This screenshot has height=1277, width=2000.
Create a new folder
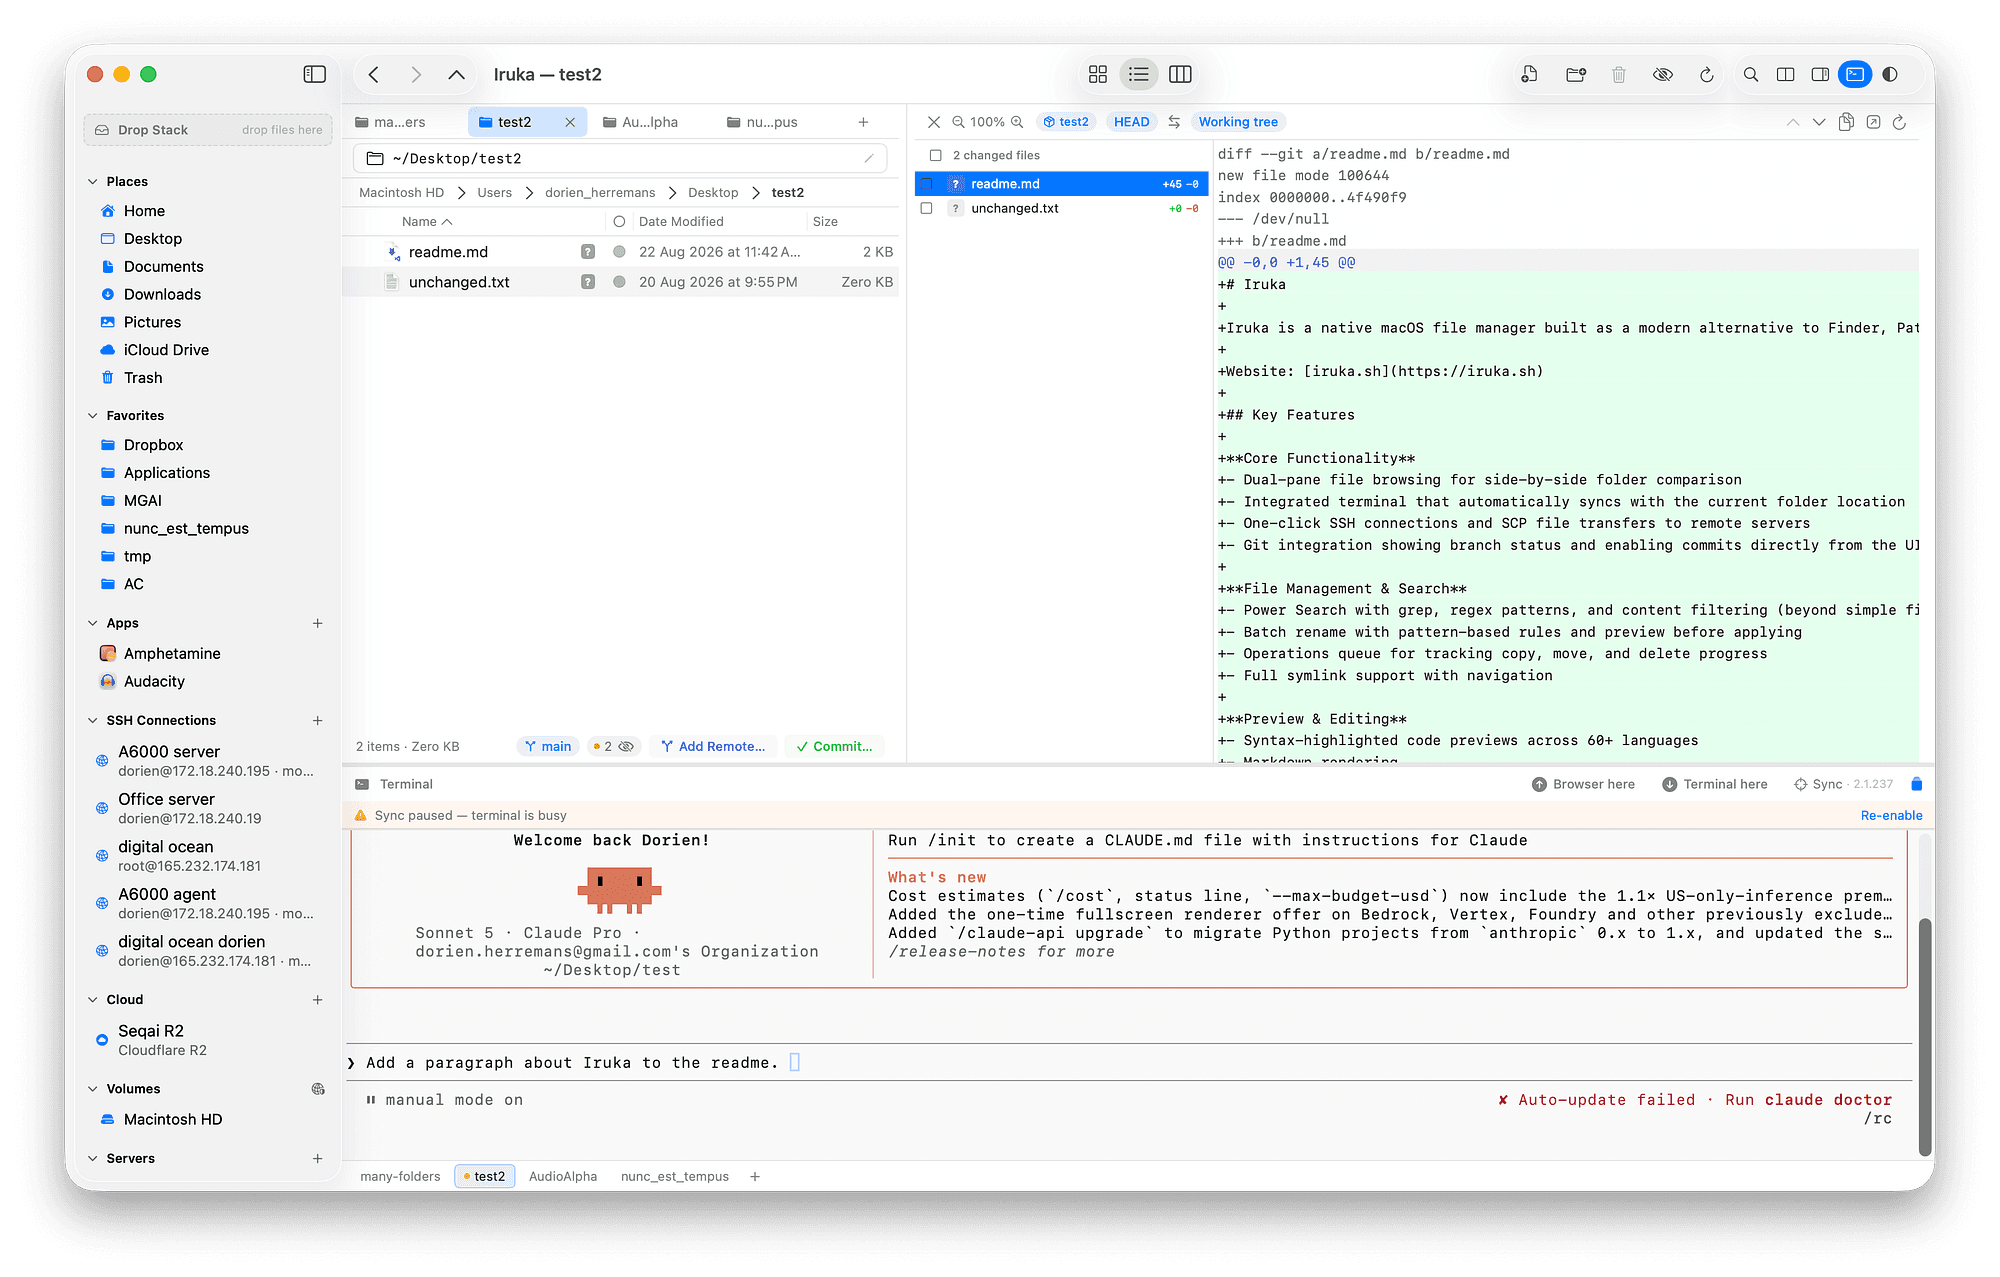pos(1576,74)
